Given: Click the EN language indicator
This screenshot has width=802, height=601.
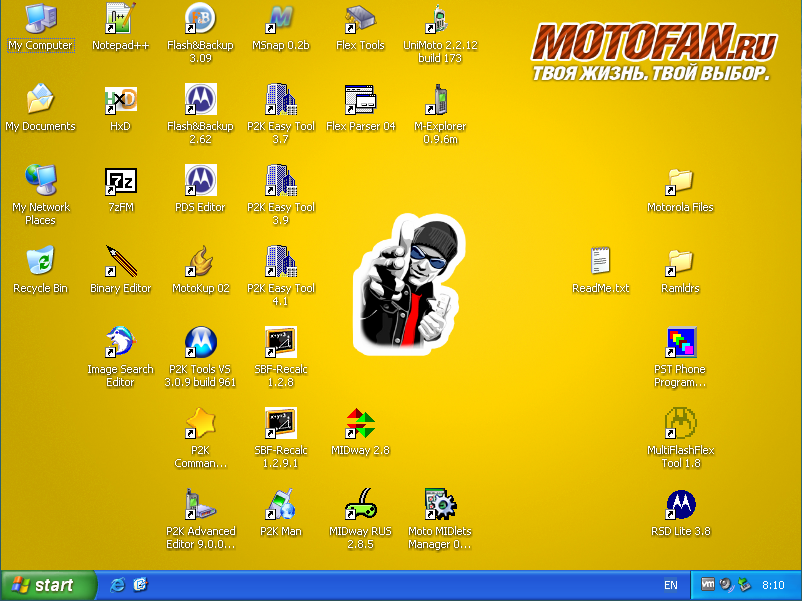Looking at the screenshot, I should 671,585.
